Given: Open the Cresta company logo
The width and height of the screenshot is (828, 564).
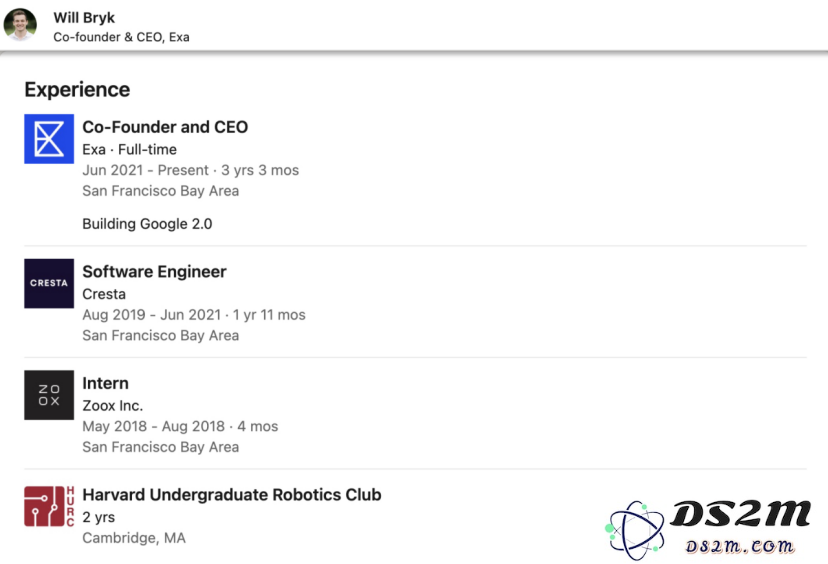Looking at the screenshot, I should pyautogui.click(x=49, y=284).
